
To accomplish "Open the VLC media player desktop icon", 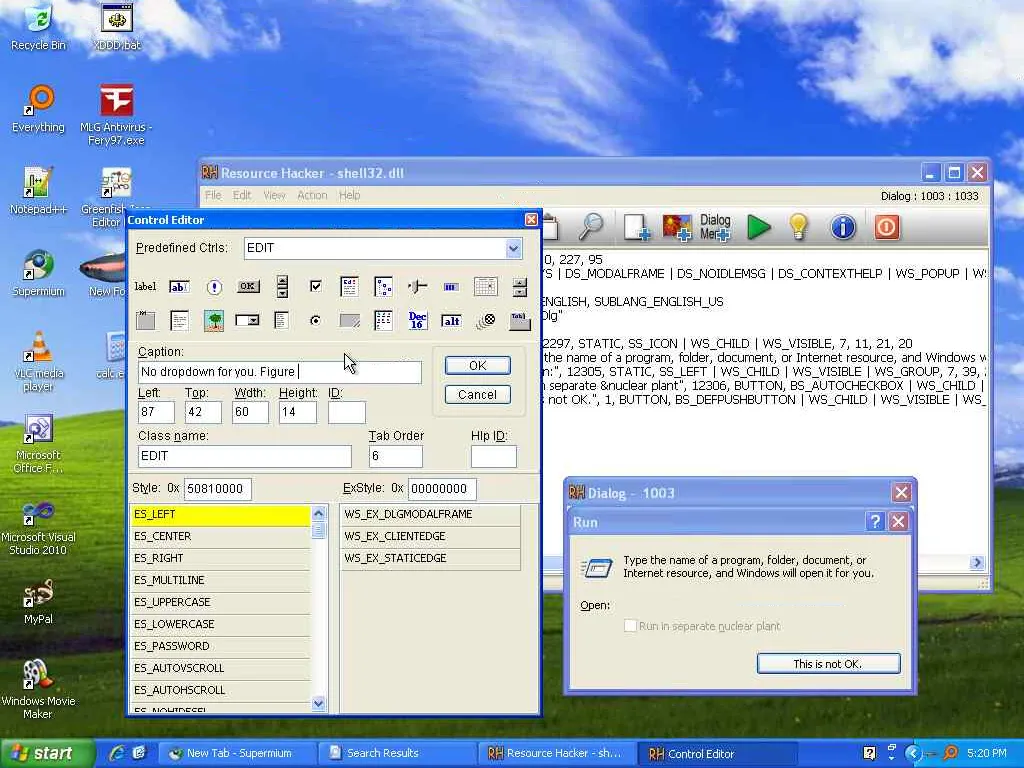I will coord(38,361).
